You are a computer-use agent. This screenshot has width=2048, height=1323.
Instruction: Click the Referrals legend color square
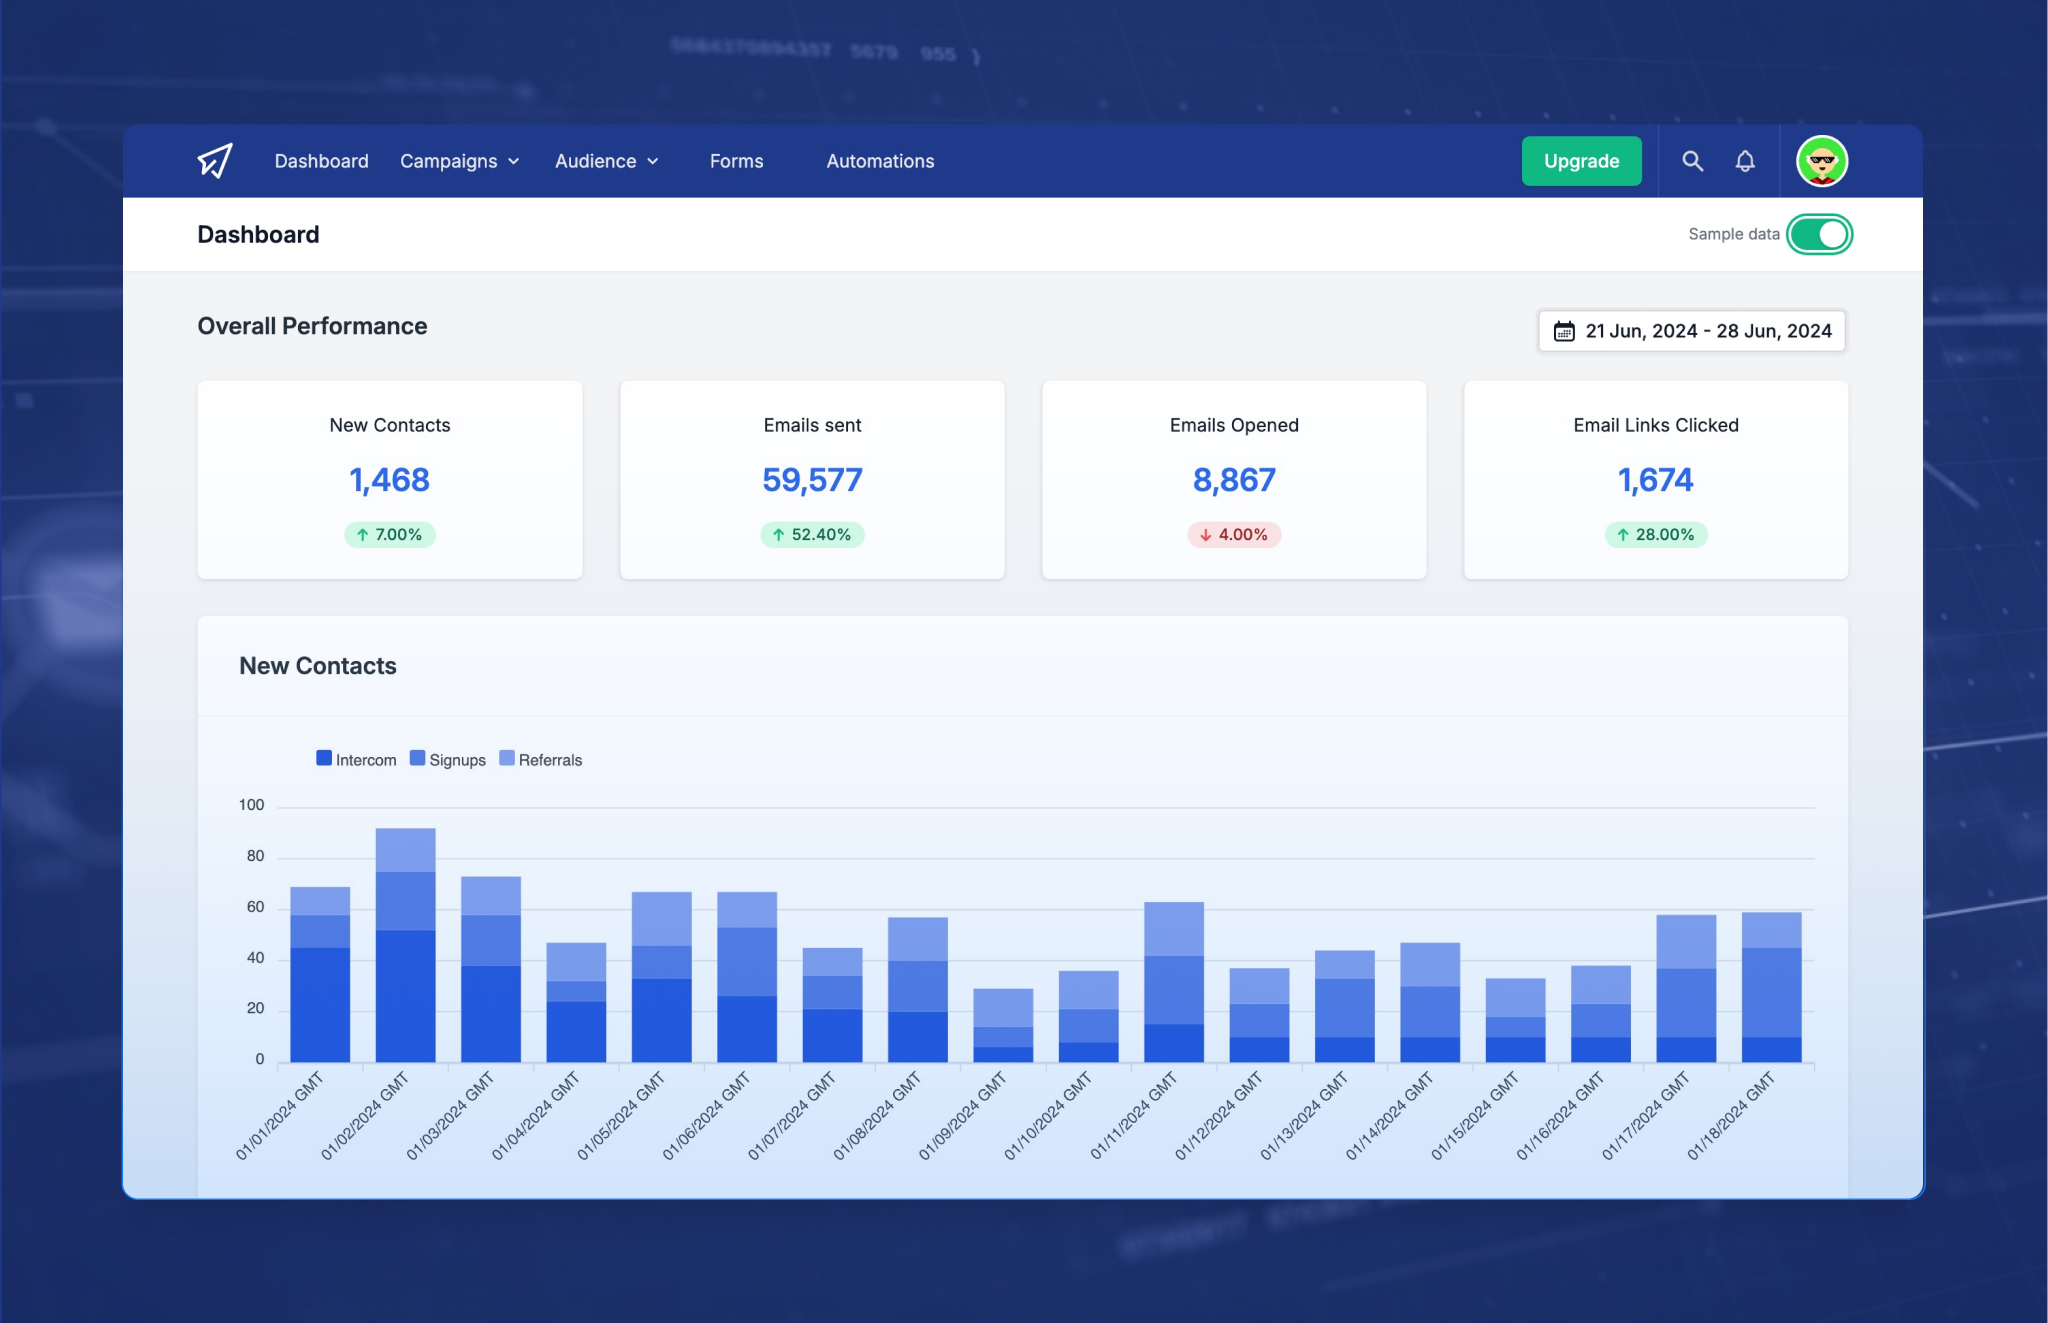[507, 758]
